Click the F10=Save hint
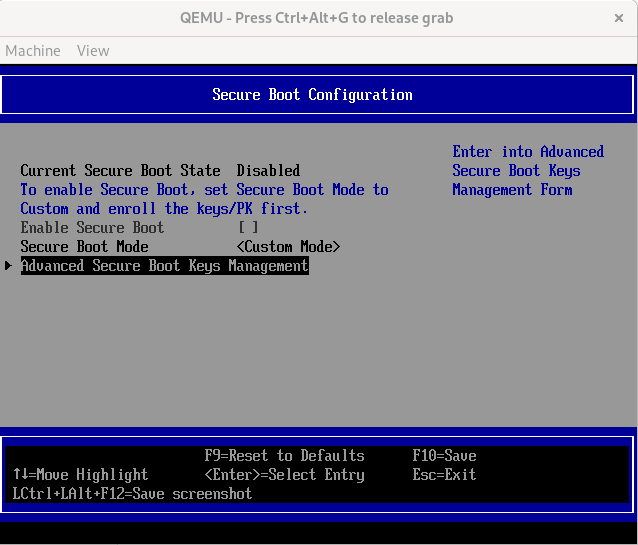638x545 pixels. tap(444, 455)
